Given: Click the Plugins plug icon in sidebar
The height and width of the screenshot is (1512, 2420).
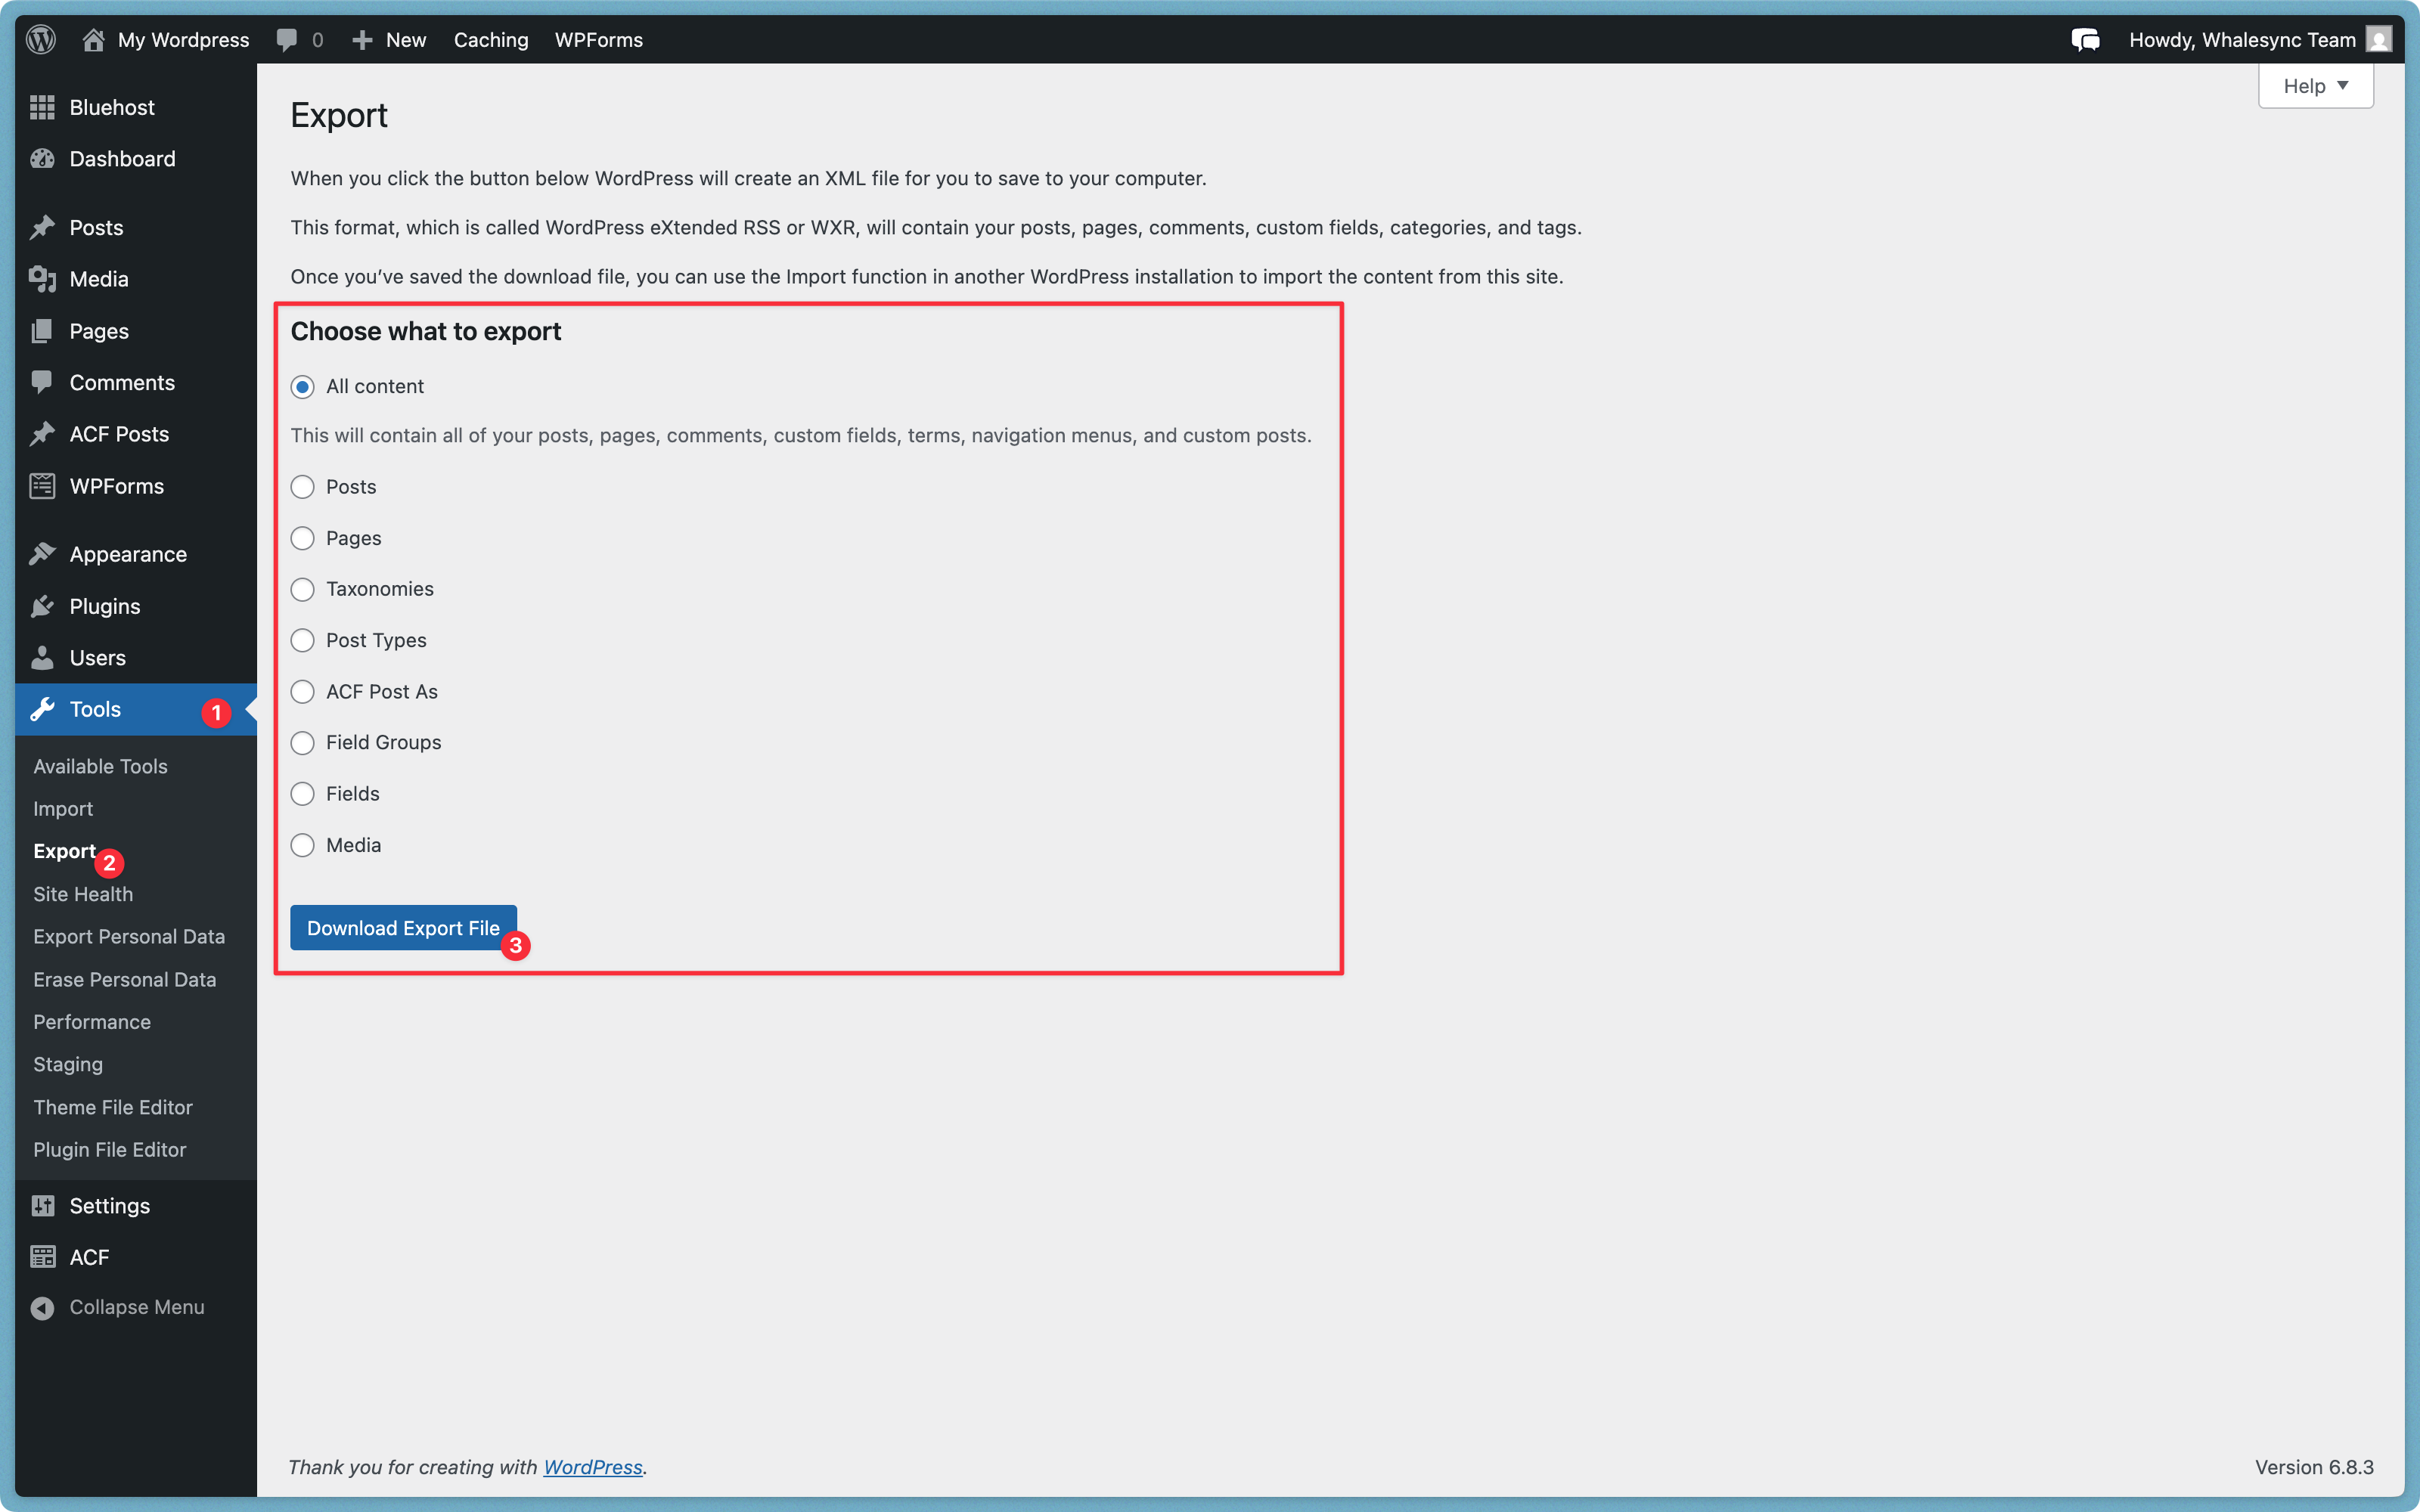Looking at the screenshot, I should pos(42,606).
